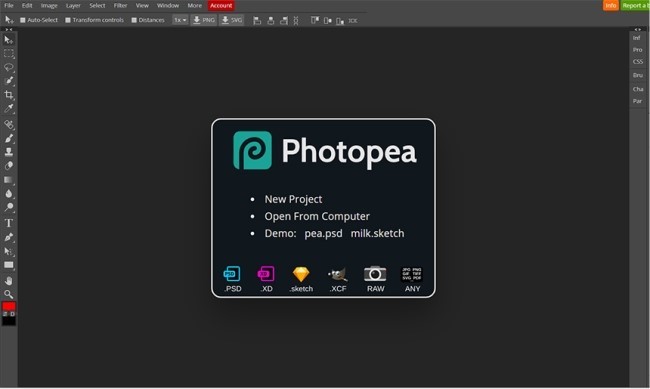Expand the CSS panel tab
This screenshot has width=650, height=389.
[637, 62]
